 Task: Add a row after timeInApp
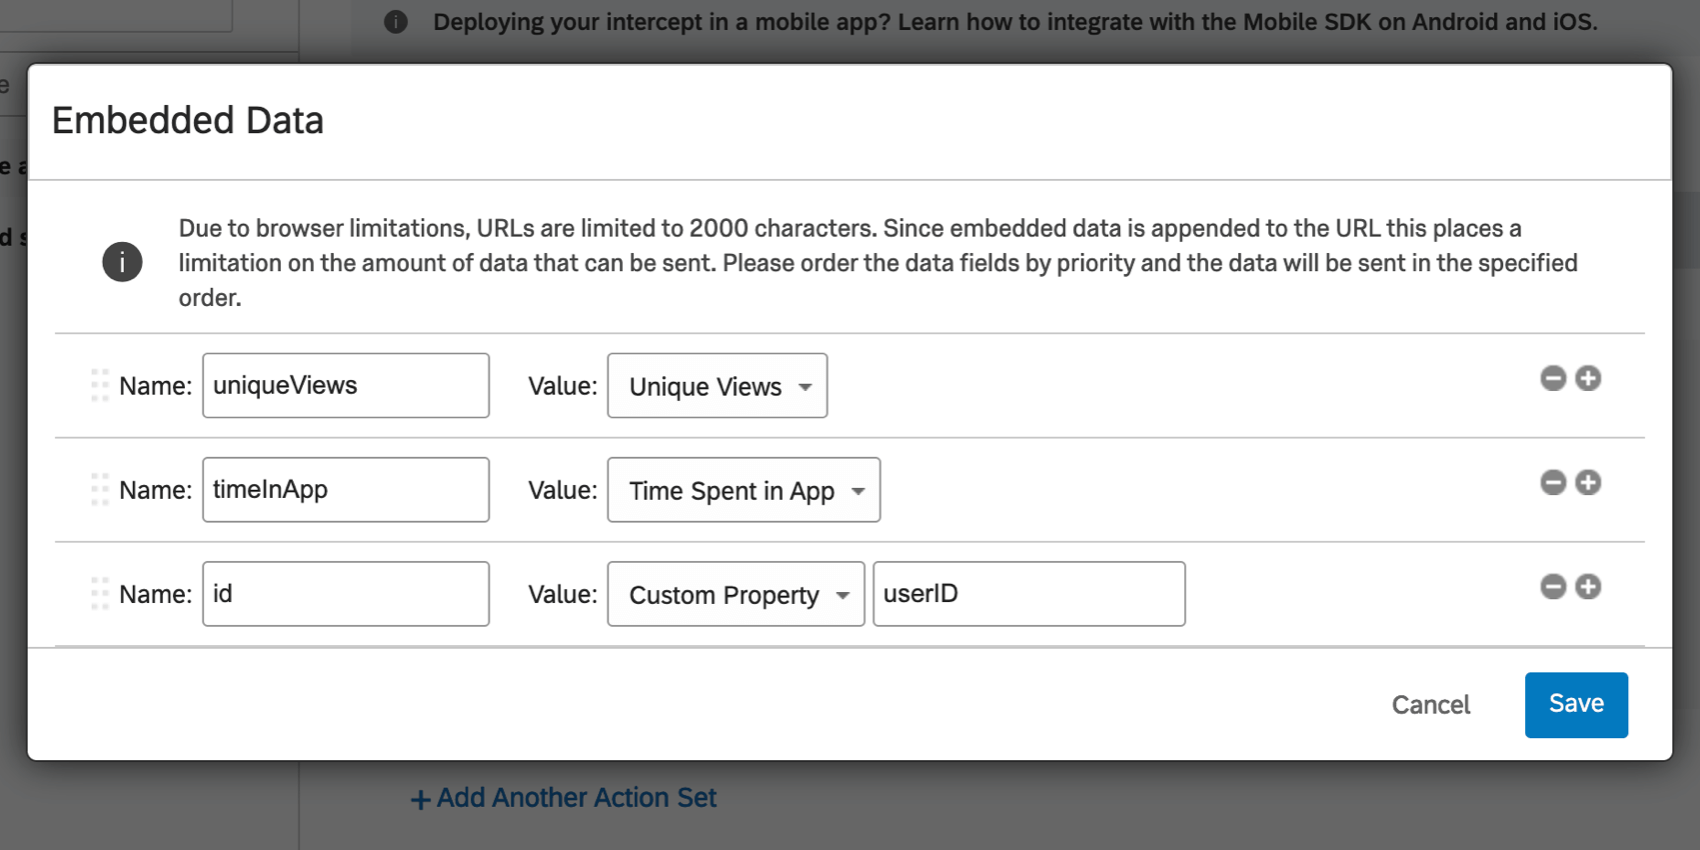pos(1588,482)
